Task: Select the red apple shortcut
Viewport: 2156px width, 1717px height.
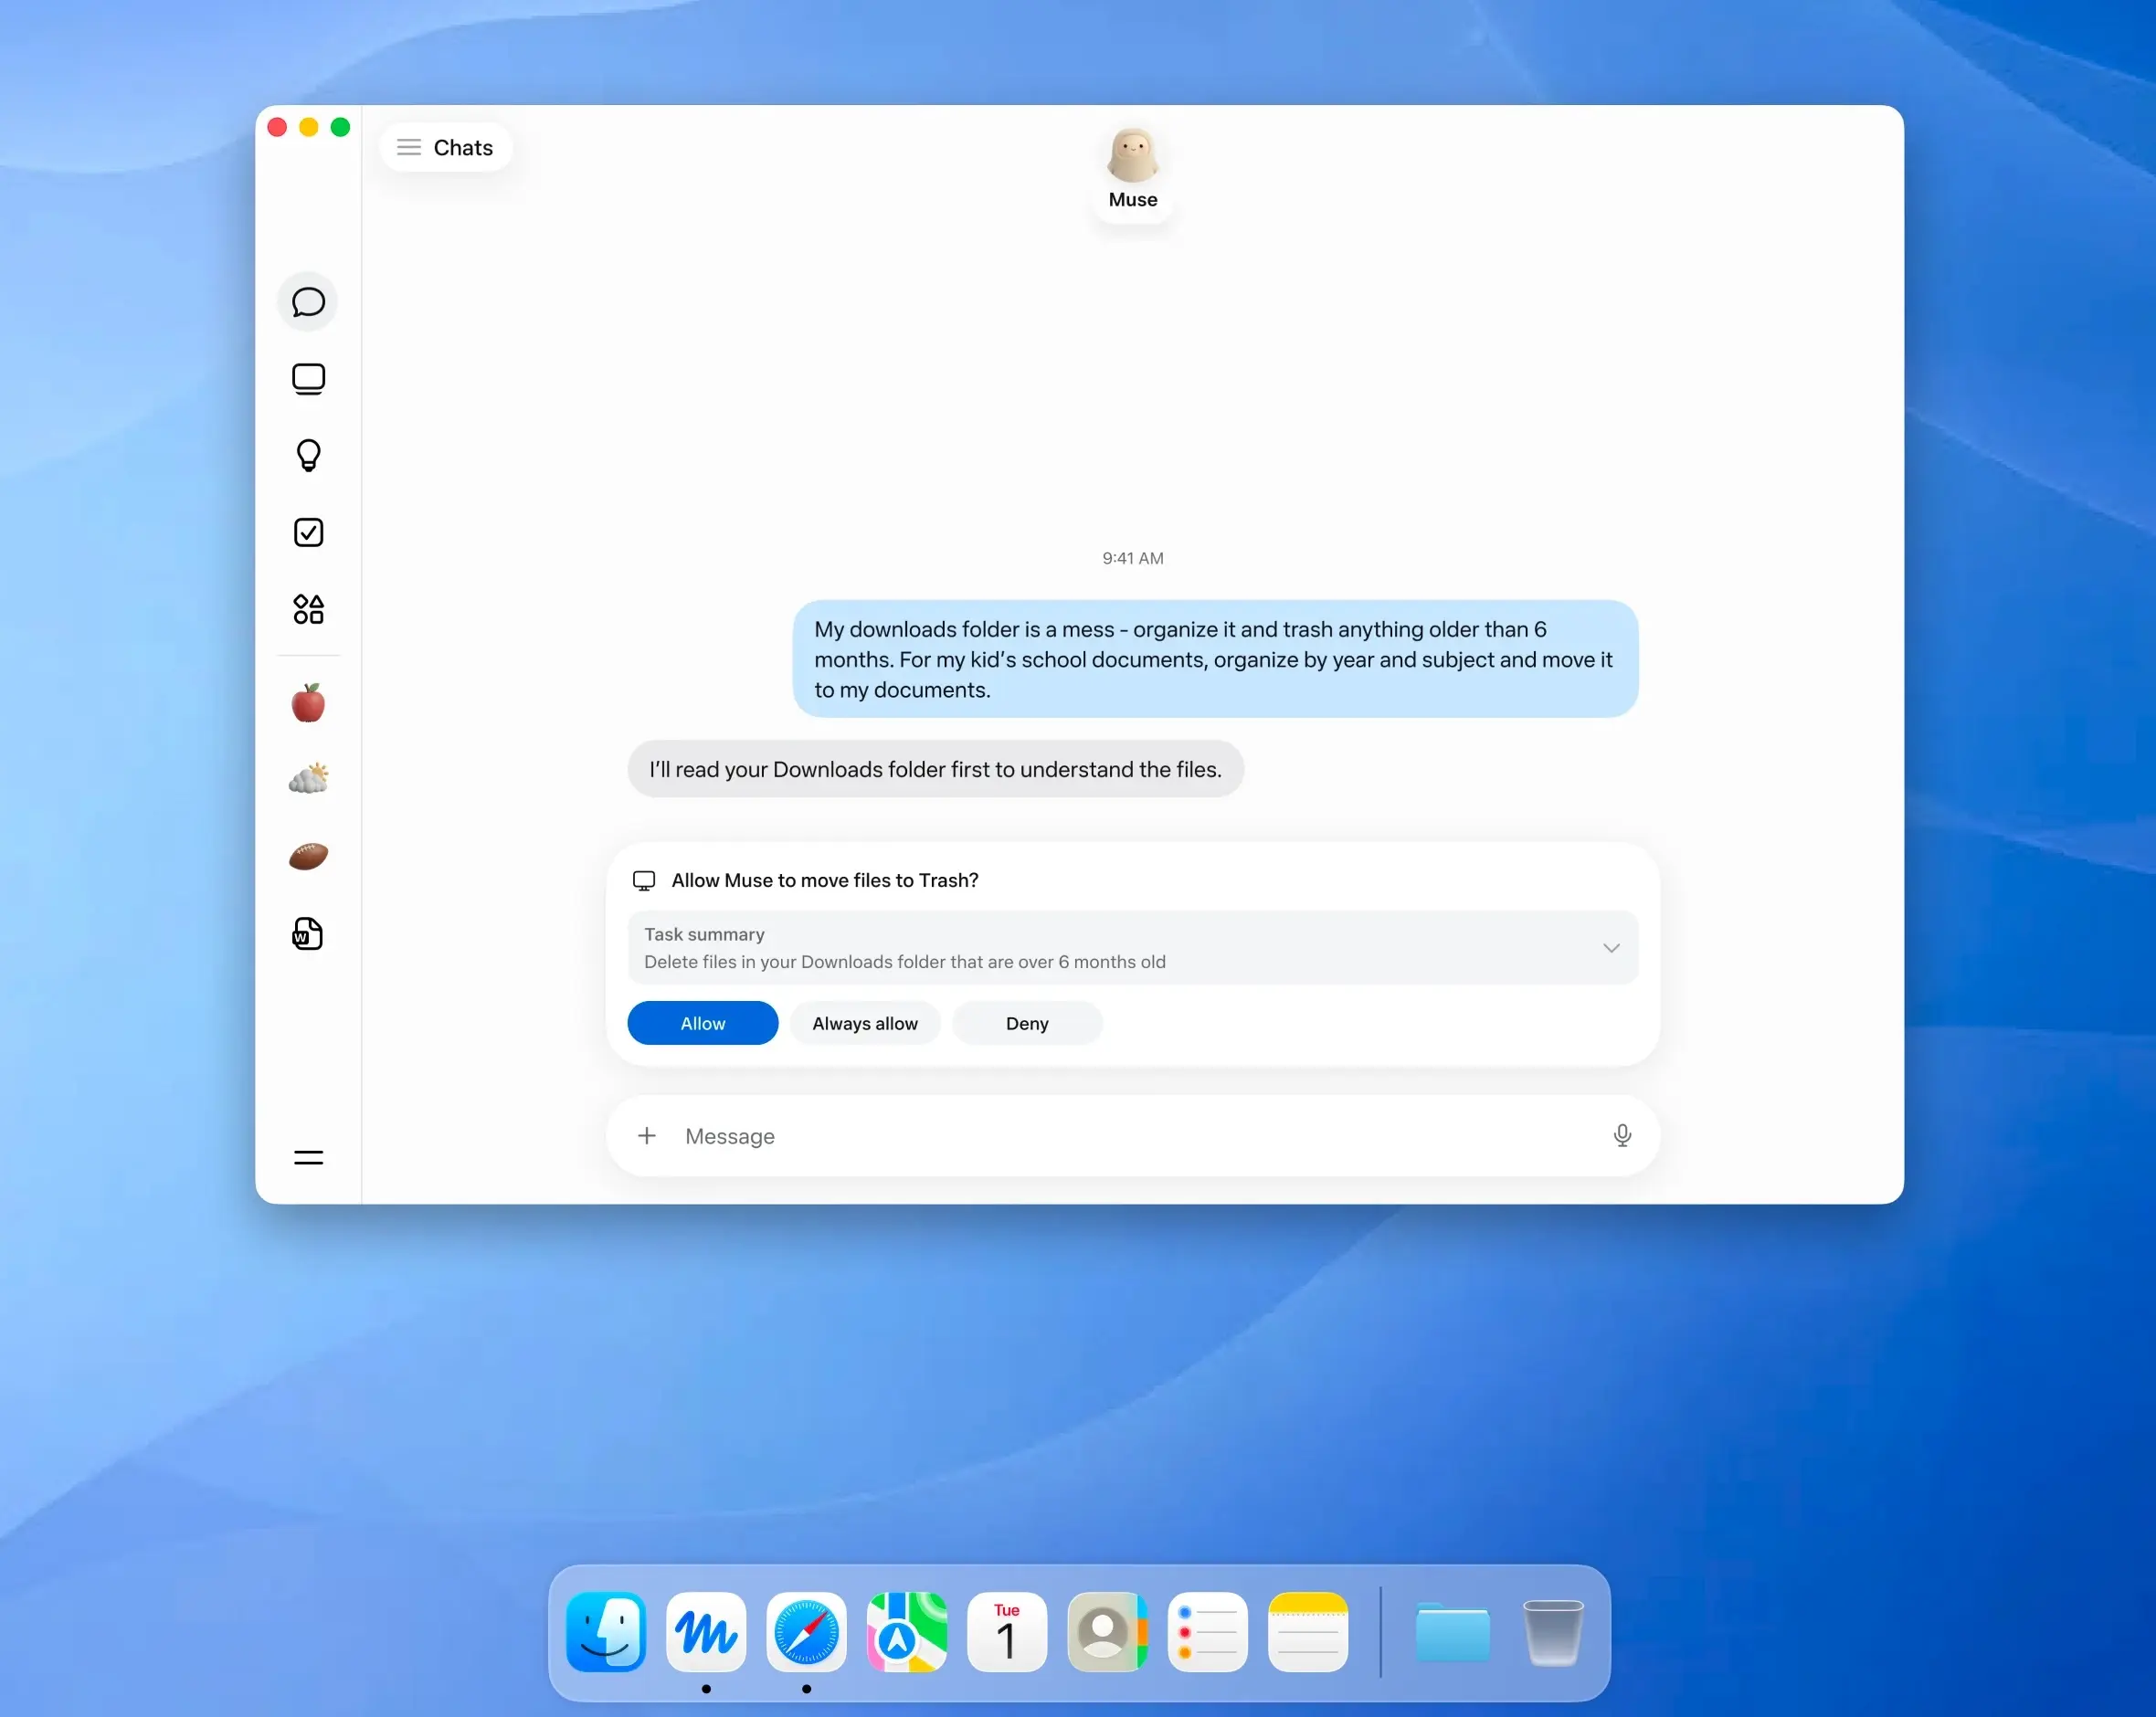Action: click(308, 703)
